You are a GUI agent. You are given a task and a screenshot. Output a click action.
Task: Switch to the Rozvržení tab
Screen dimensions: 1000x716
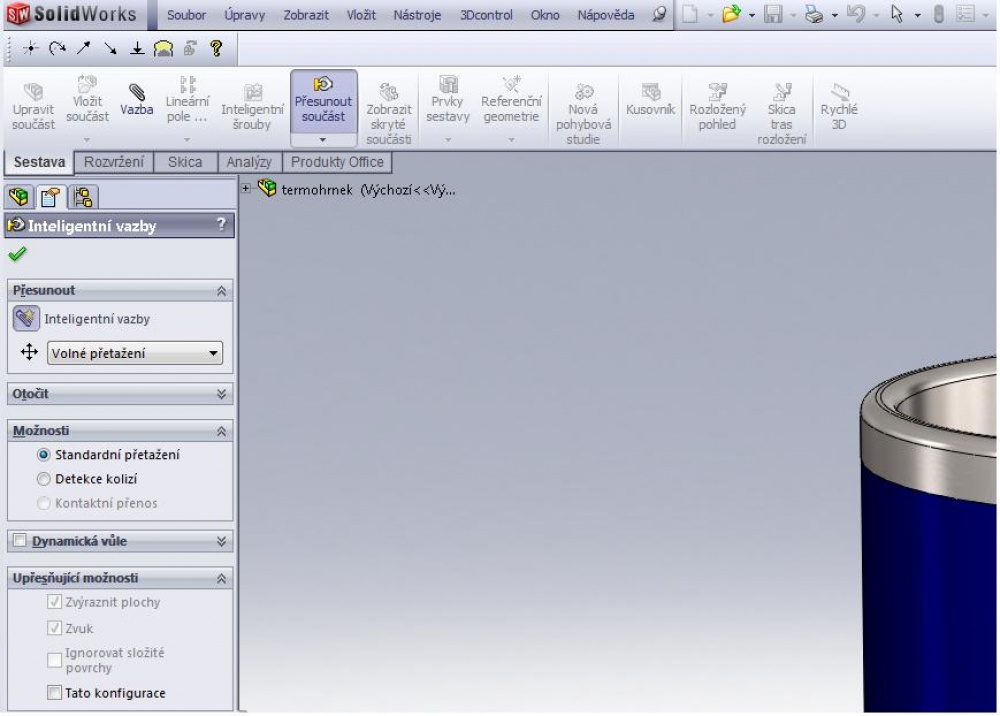tap(114, 162)
